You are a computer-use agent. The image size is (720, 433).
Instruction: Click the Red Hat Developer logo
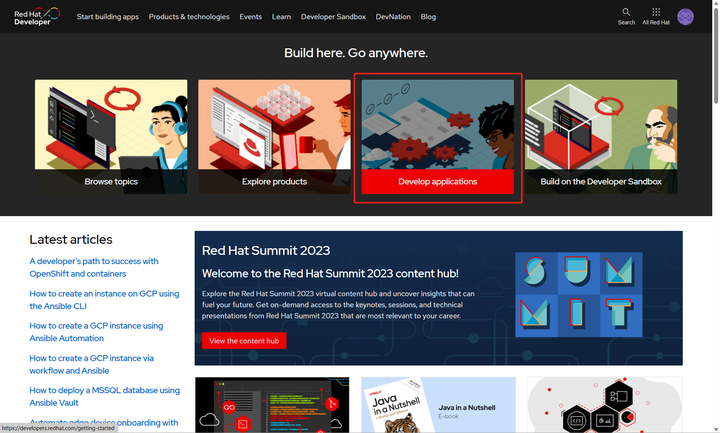tap(37, 17)
